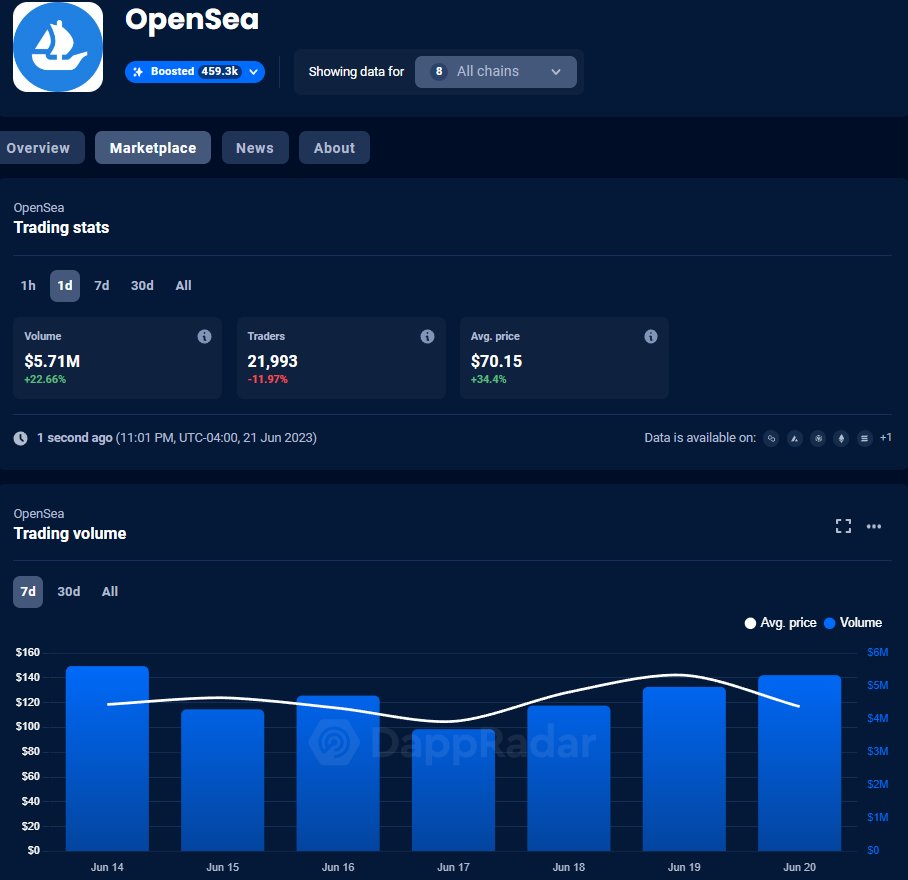908x880 pixels.
Task: Click the chain-link blockchain icon
Action: click(771, 438)
